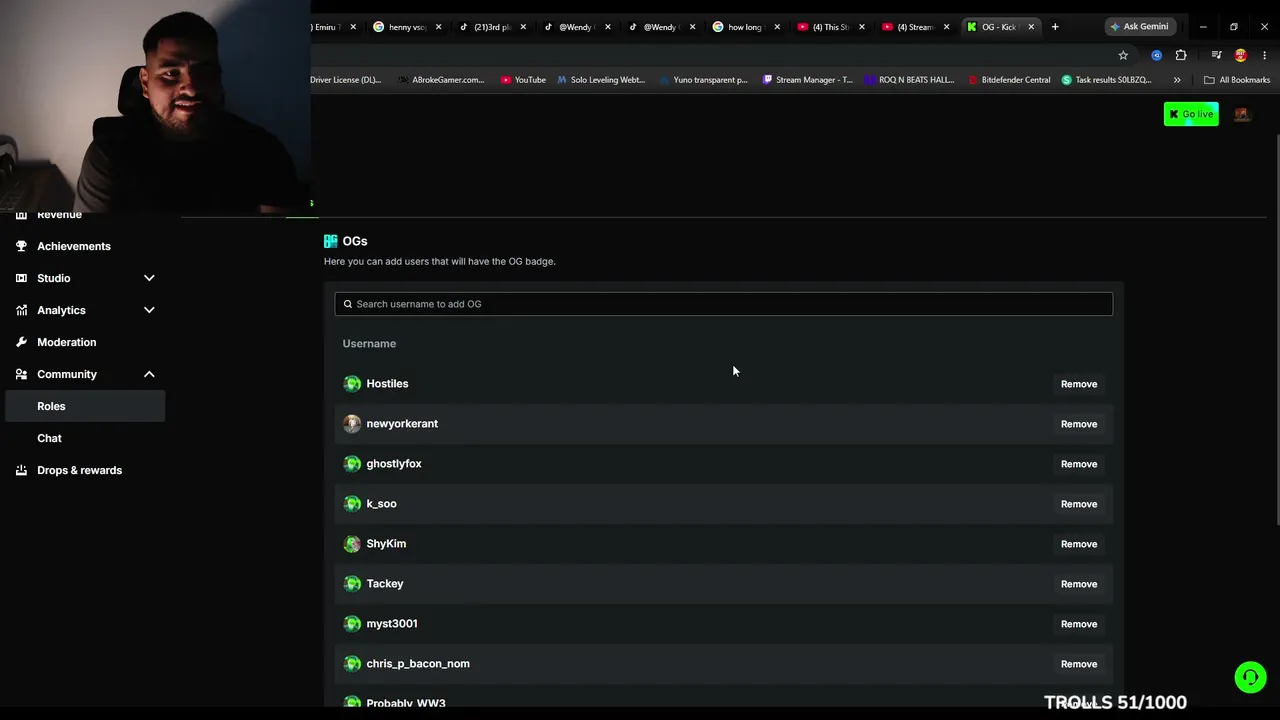Viewport: 1280px width, 720px height.
Task: Expand the Studio section chevron
Action: pos(149,278)
